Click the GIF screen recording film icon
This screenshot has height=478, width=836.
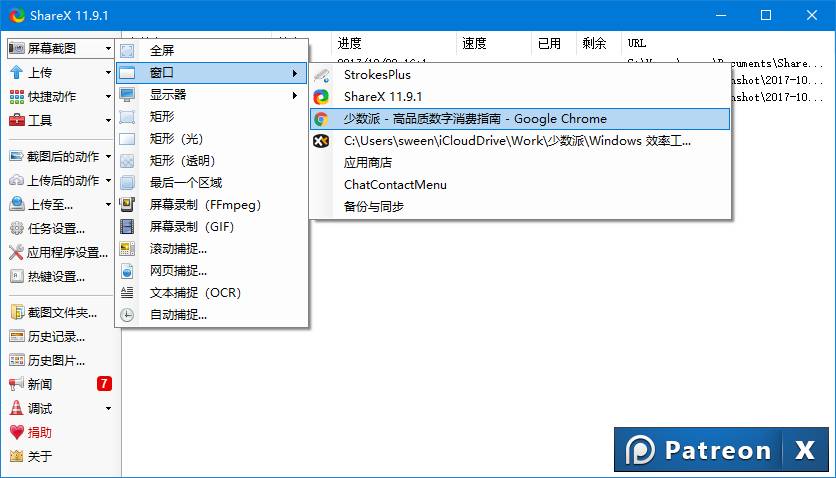tap(127, 227)
